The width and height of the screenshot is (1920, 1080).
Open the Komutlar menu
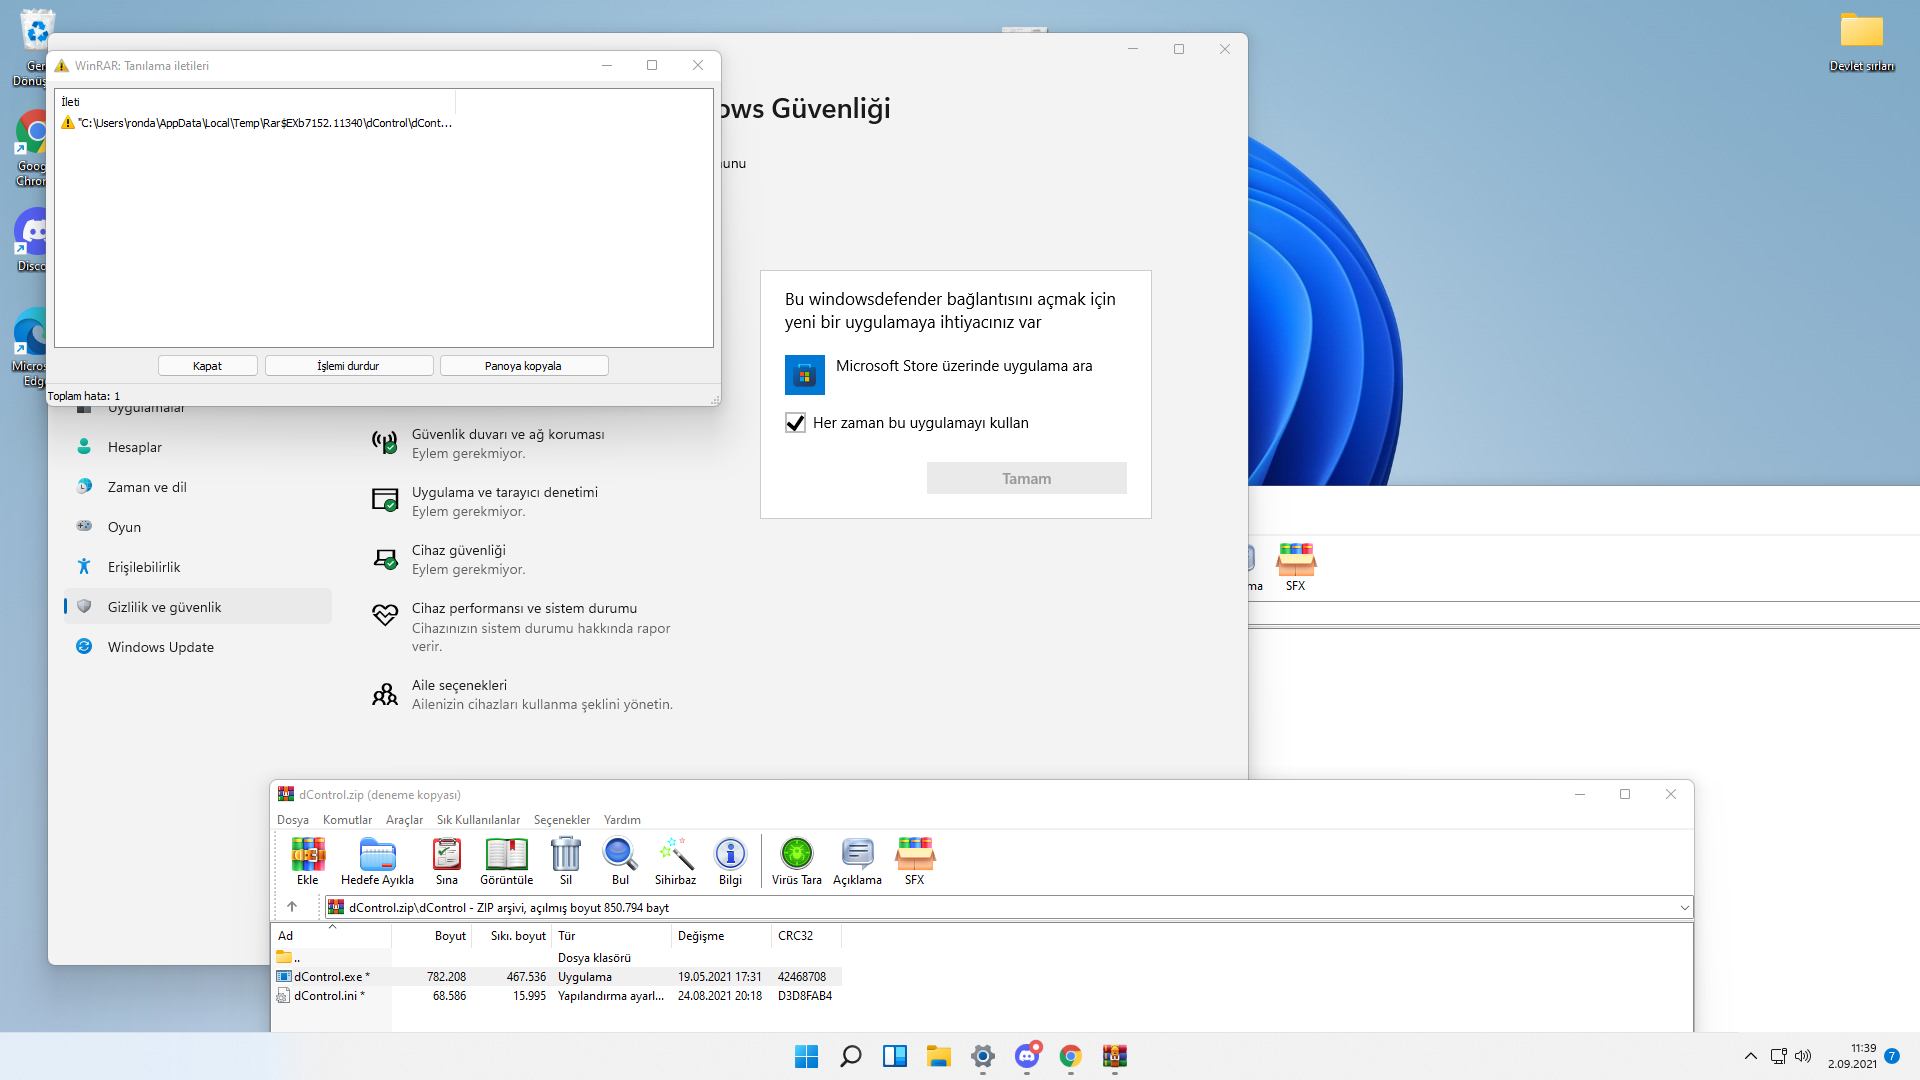(347, 820)
